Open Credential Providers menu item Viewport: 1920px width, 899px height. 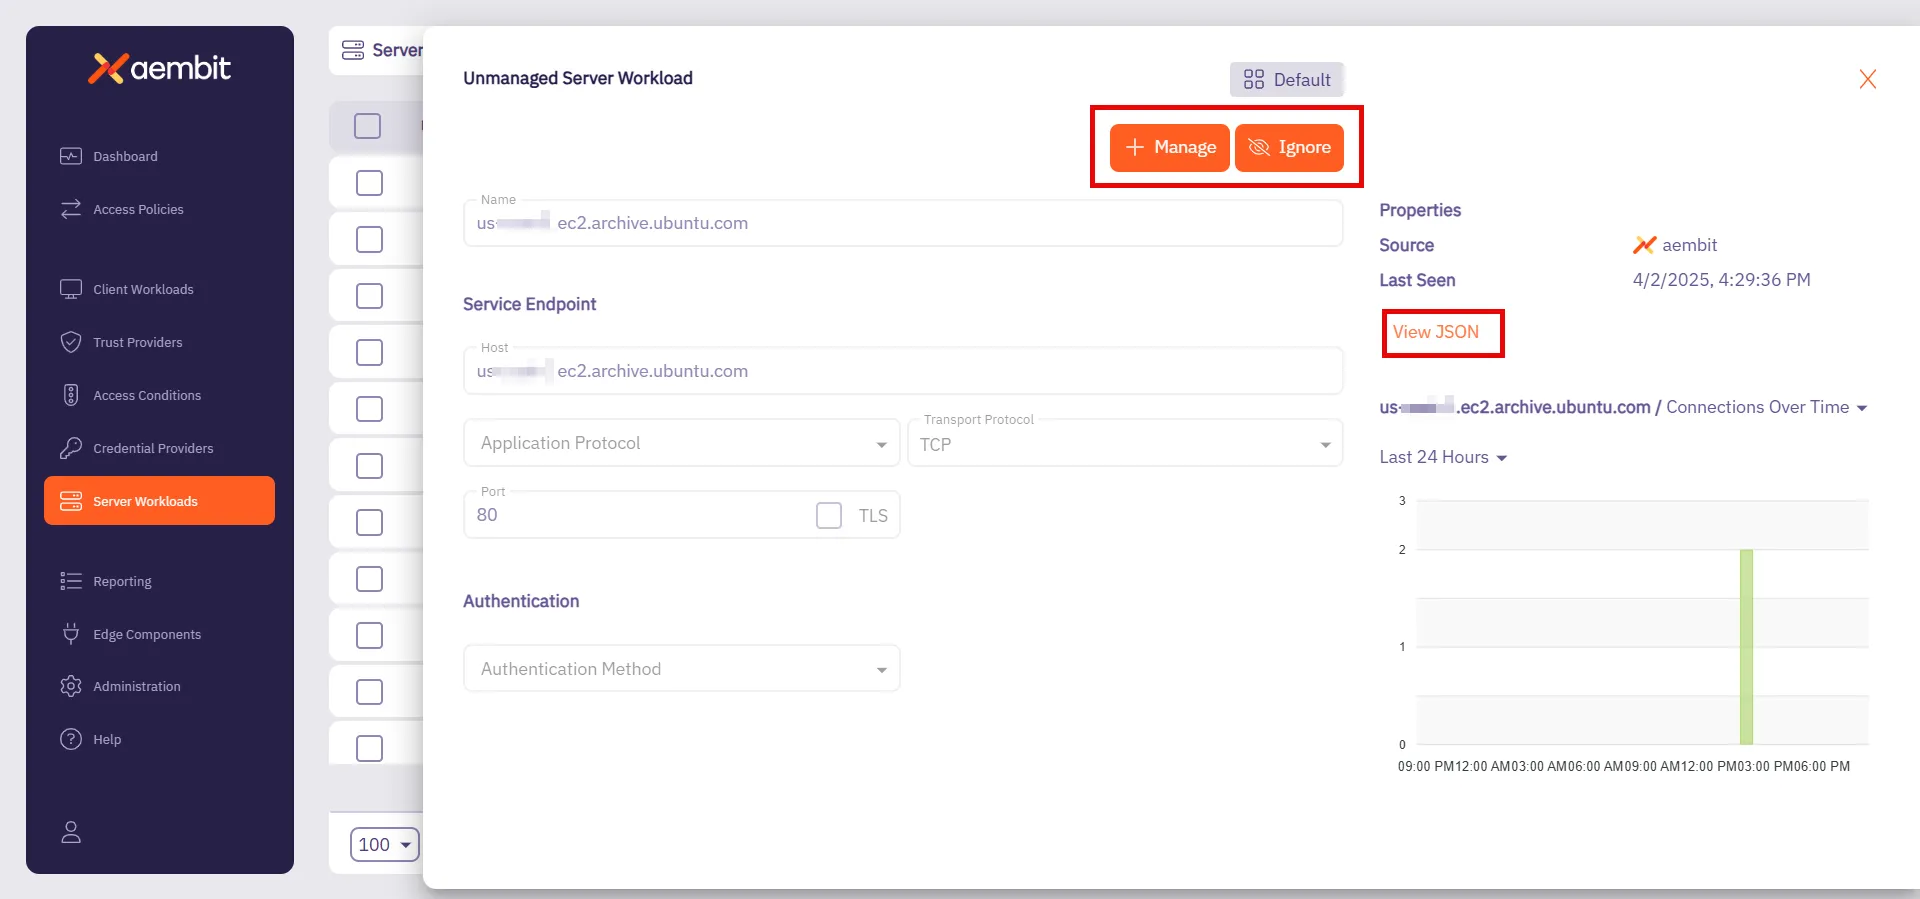click(153, 448)
